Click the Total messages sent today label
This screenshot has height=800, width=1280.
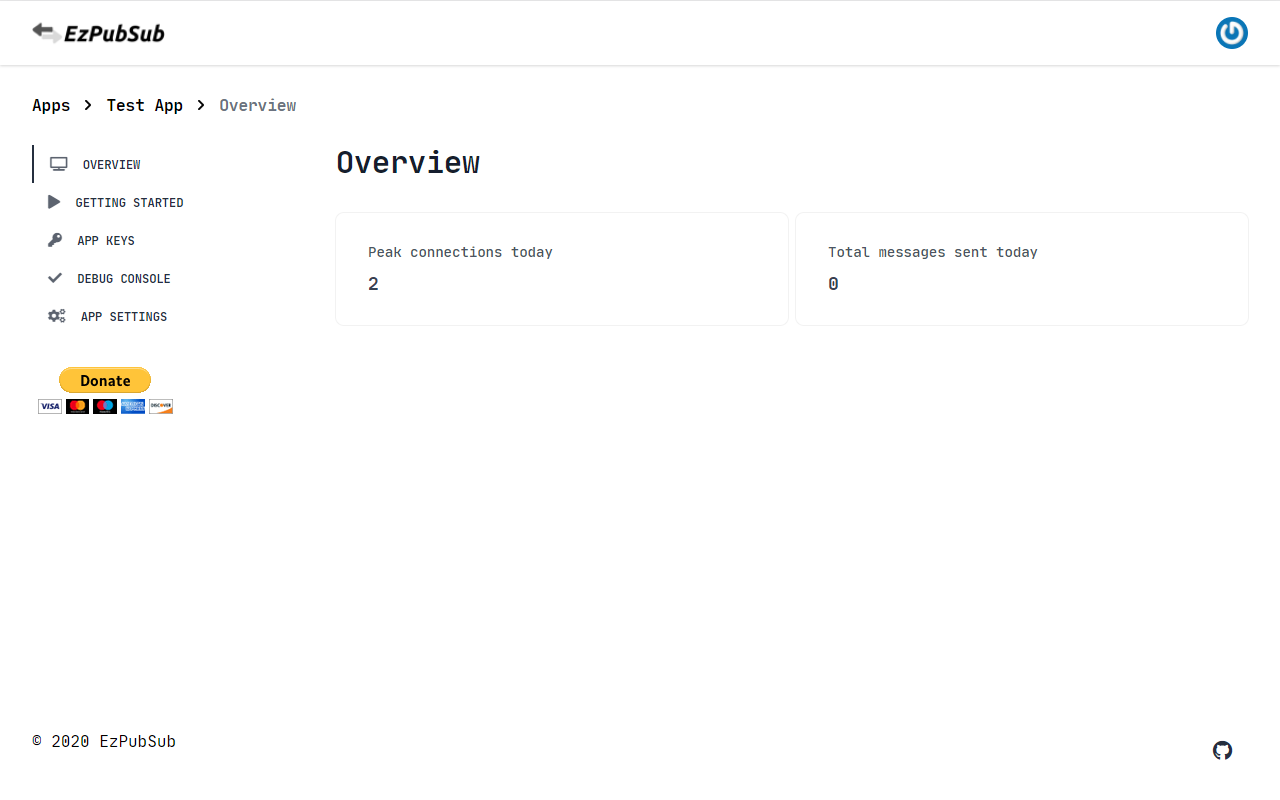[x=933, y=252]
